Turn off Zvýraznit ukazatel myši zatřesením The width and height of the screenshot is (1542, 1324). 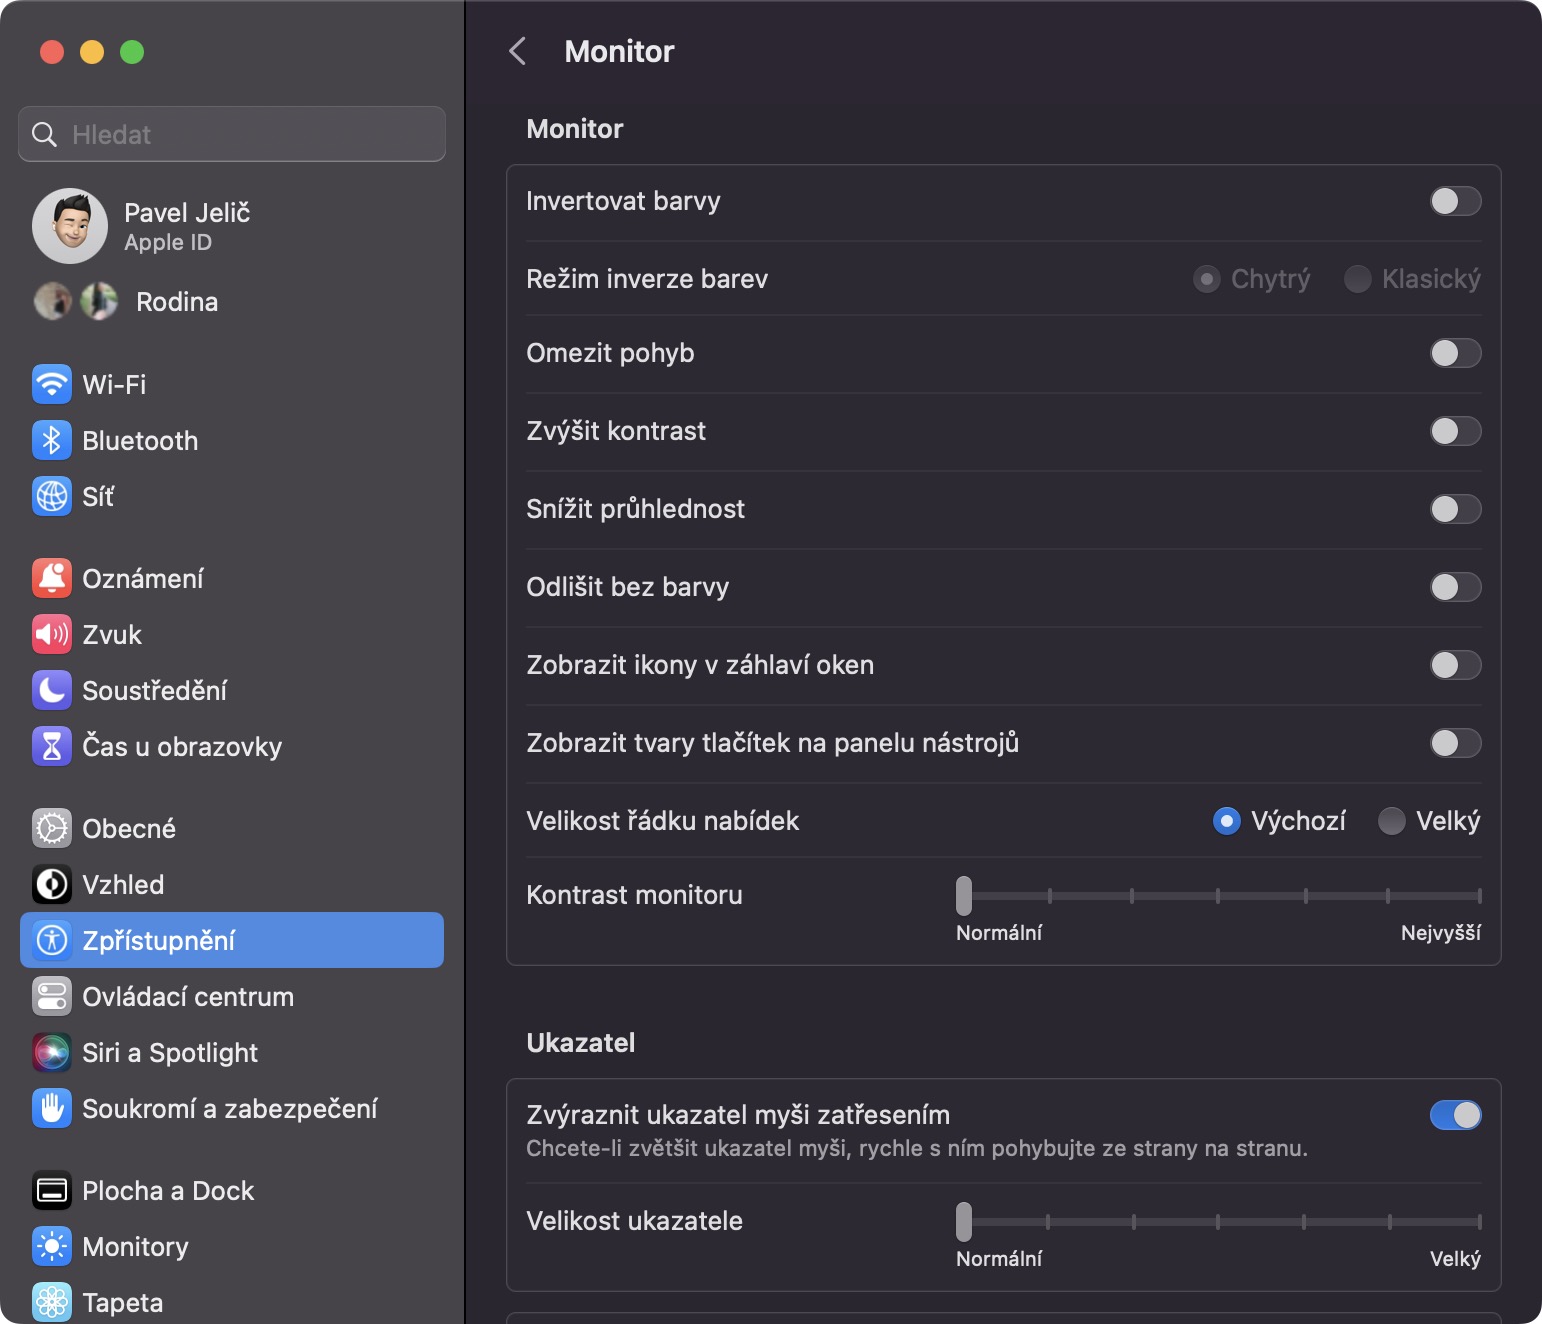point(1455,1115)
